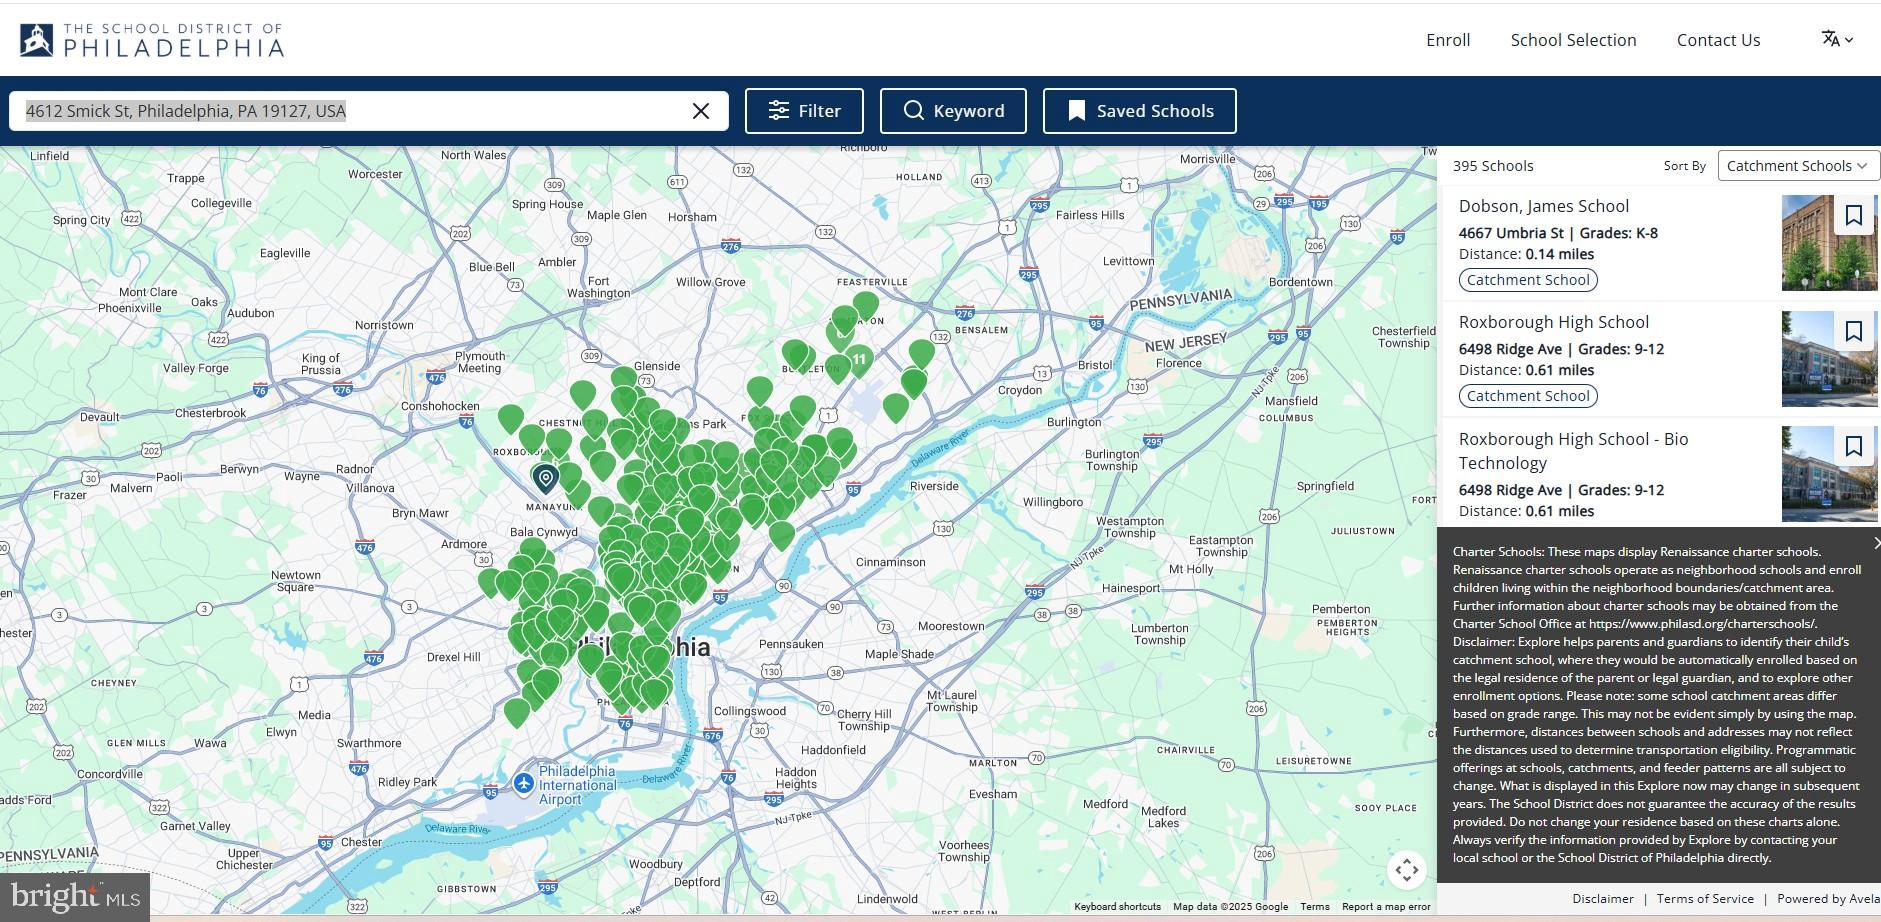Open the Enroll menu item
Viewport: 1881px width, 922px height.
[1447, 40]
